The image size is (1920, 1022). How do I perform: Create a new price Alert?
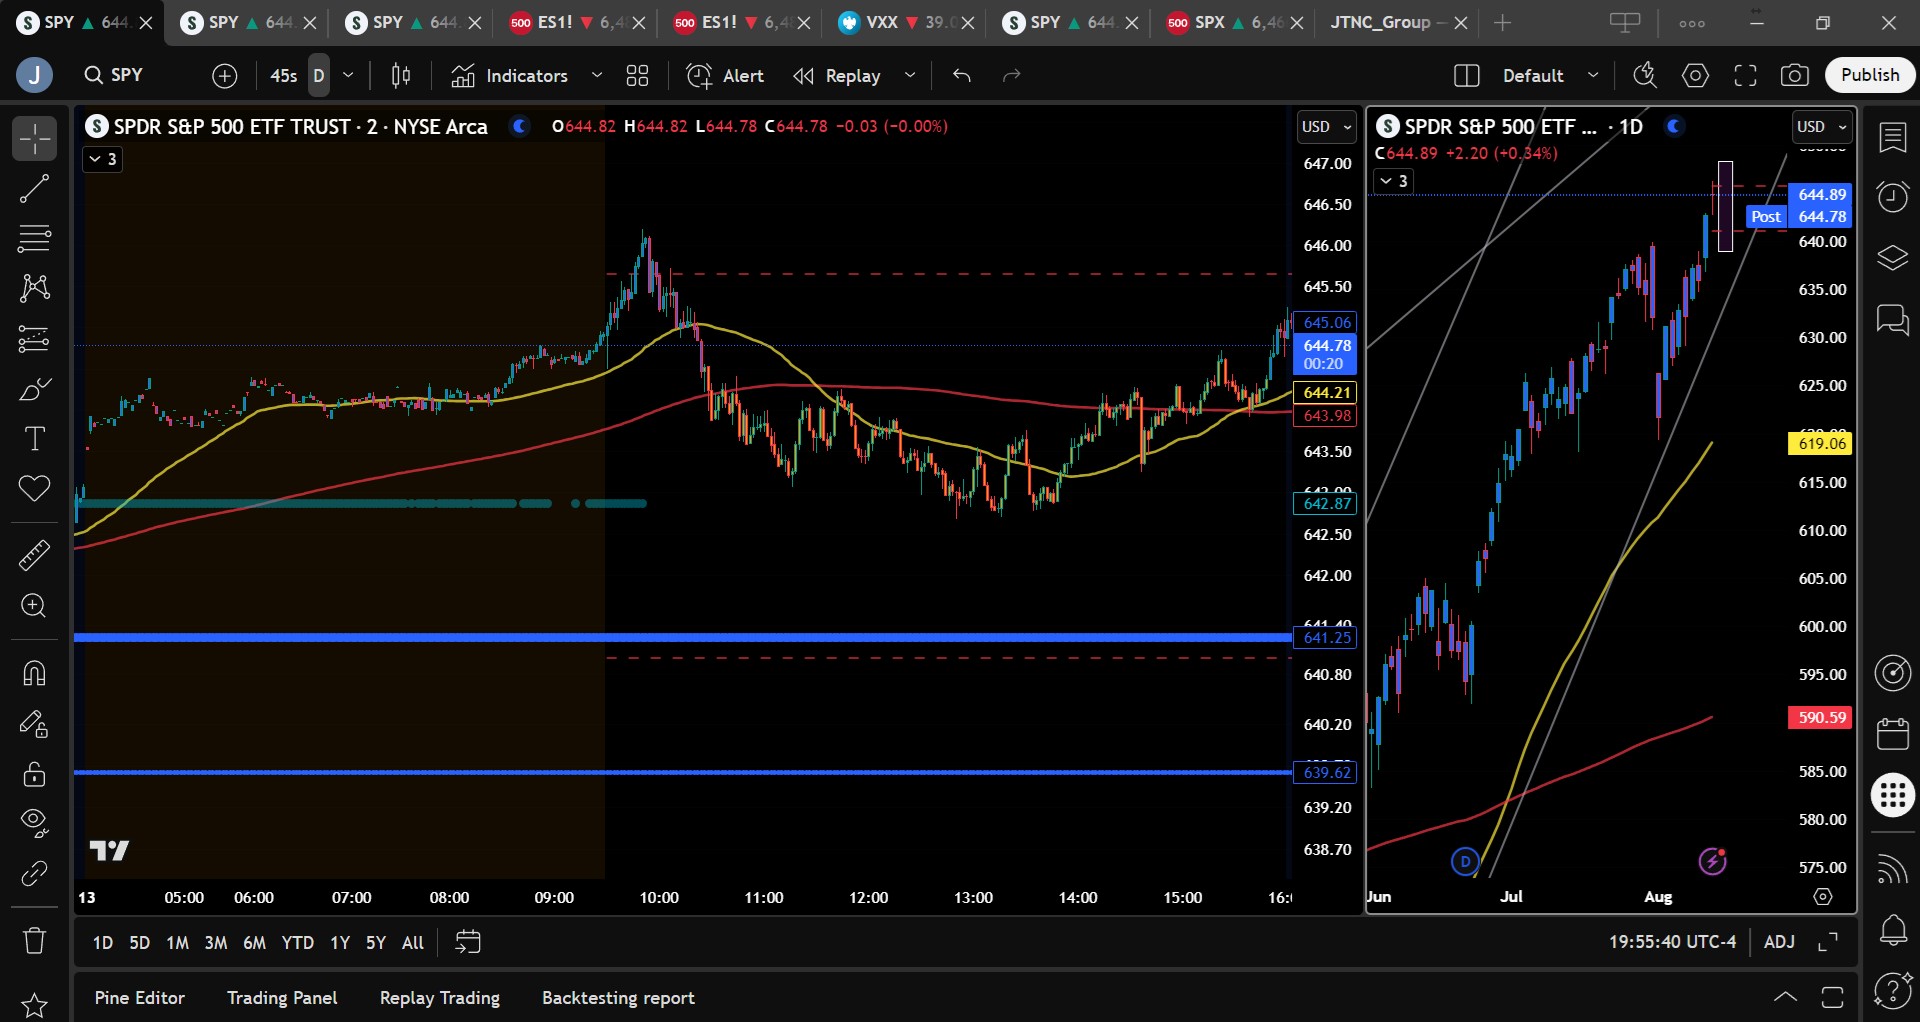(725, 75)
